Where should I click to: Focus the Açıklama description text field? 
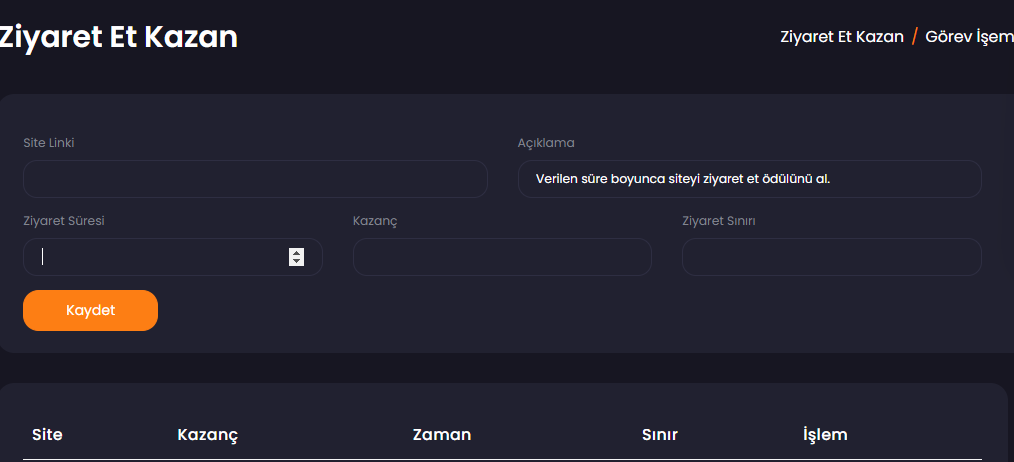pos(750,179)
